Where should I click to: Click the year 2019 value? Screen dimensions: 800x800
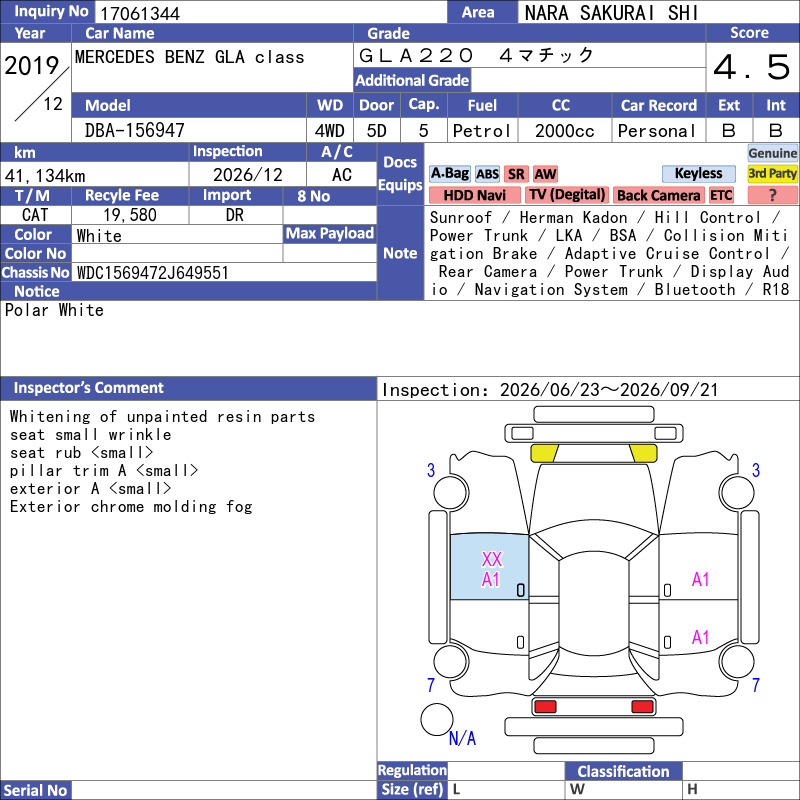point(32,65)
